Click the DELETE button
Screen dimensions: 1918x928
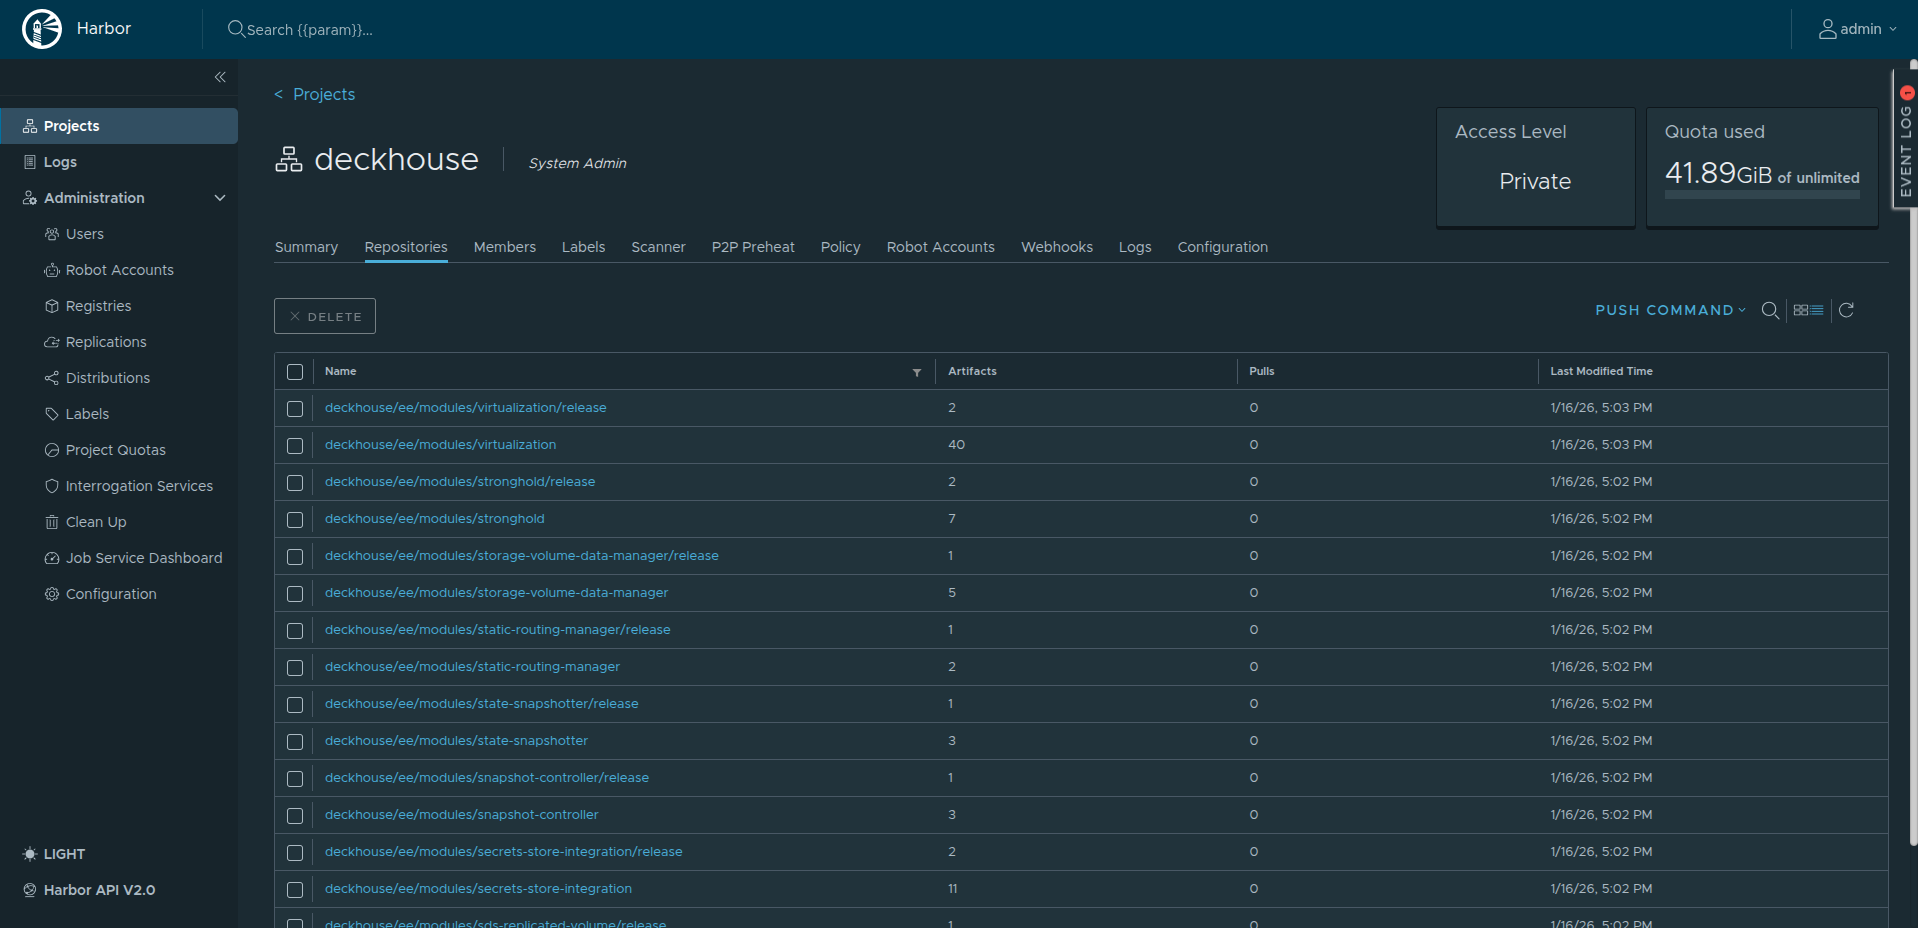pos(324,315)
